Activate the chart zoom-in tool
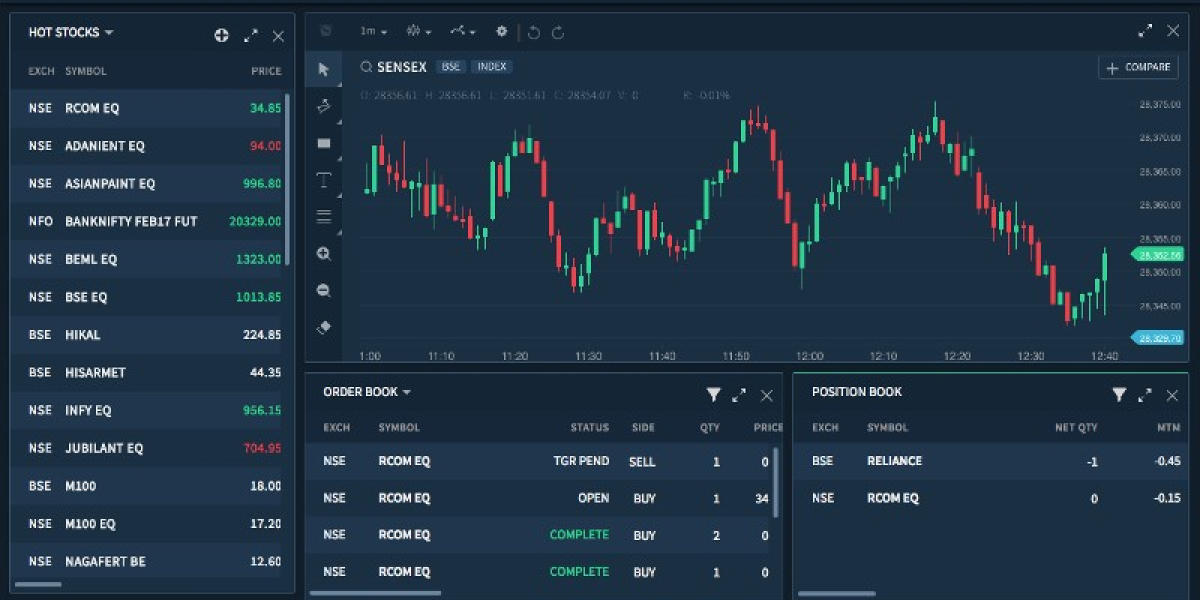 pyautogui.click(x=324, y=254)
